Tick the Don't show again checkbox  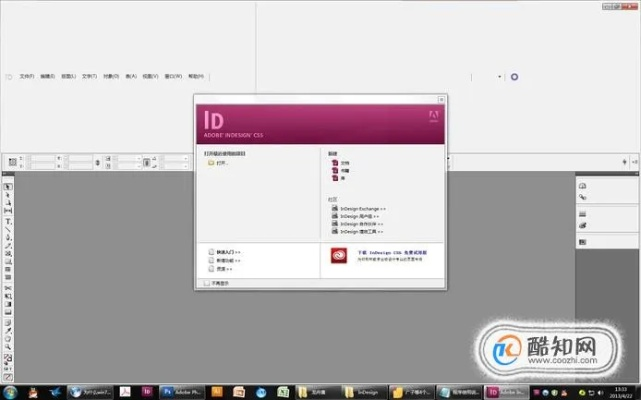pos(207,283)
